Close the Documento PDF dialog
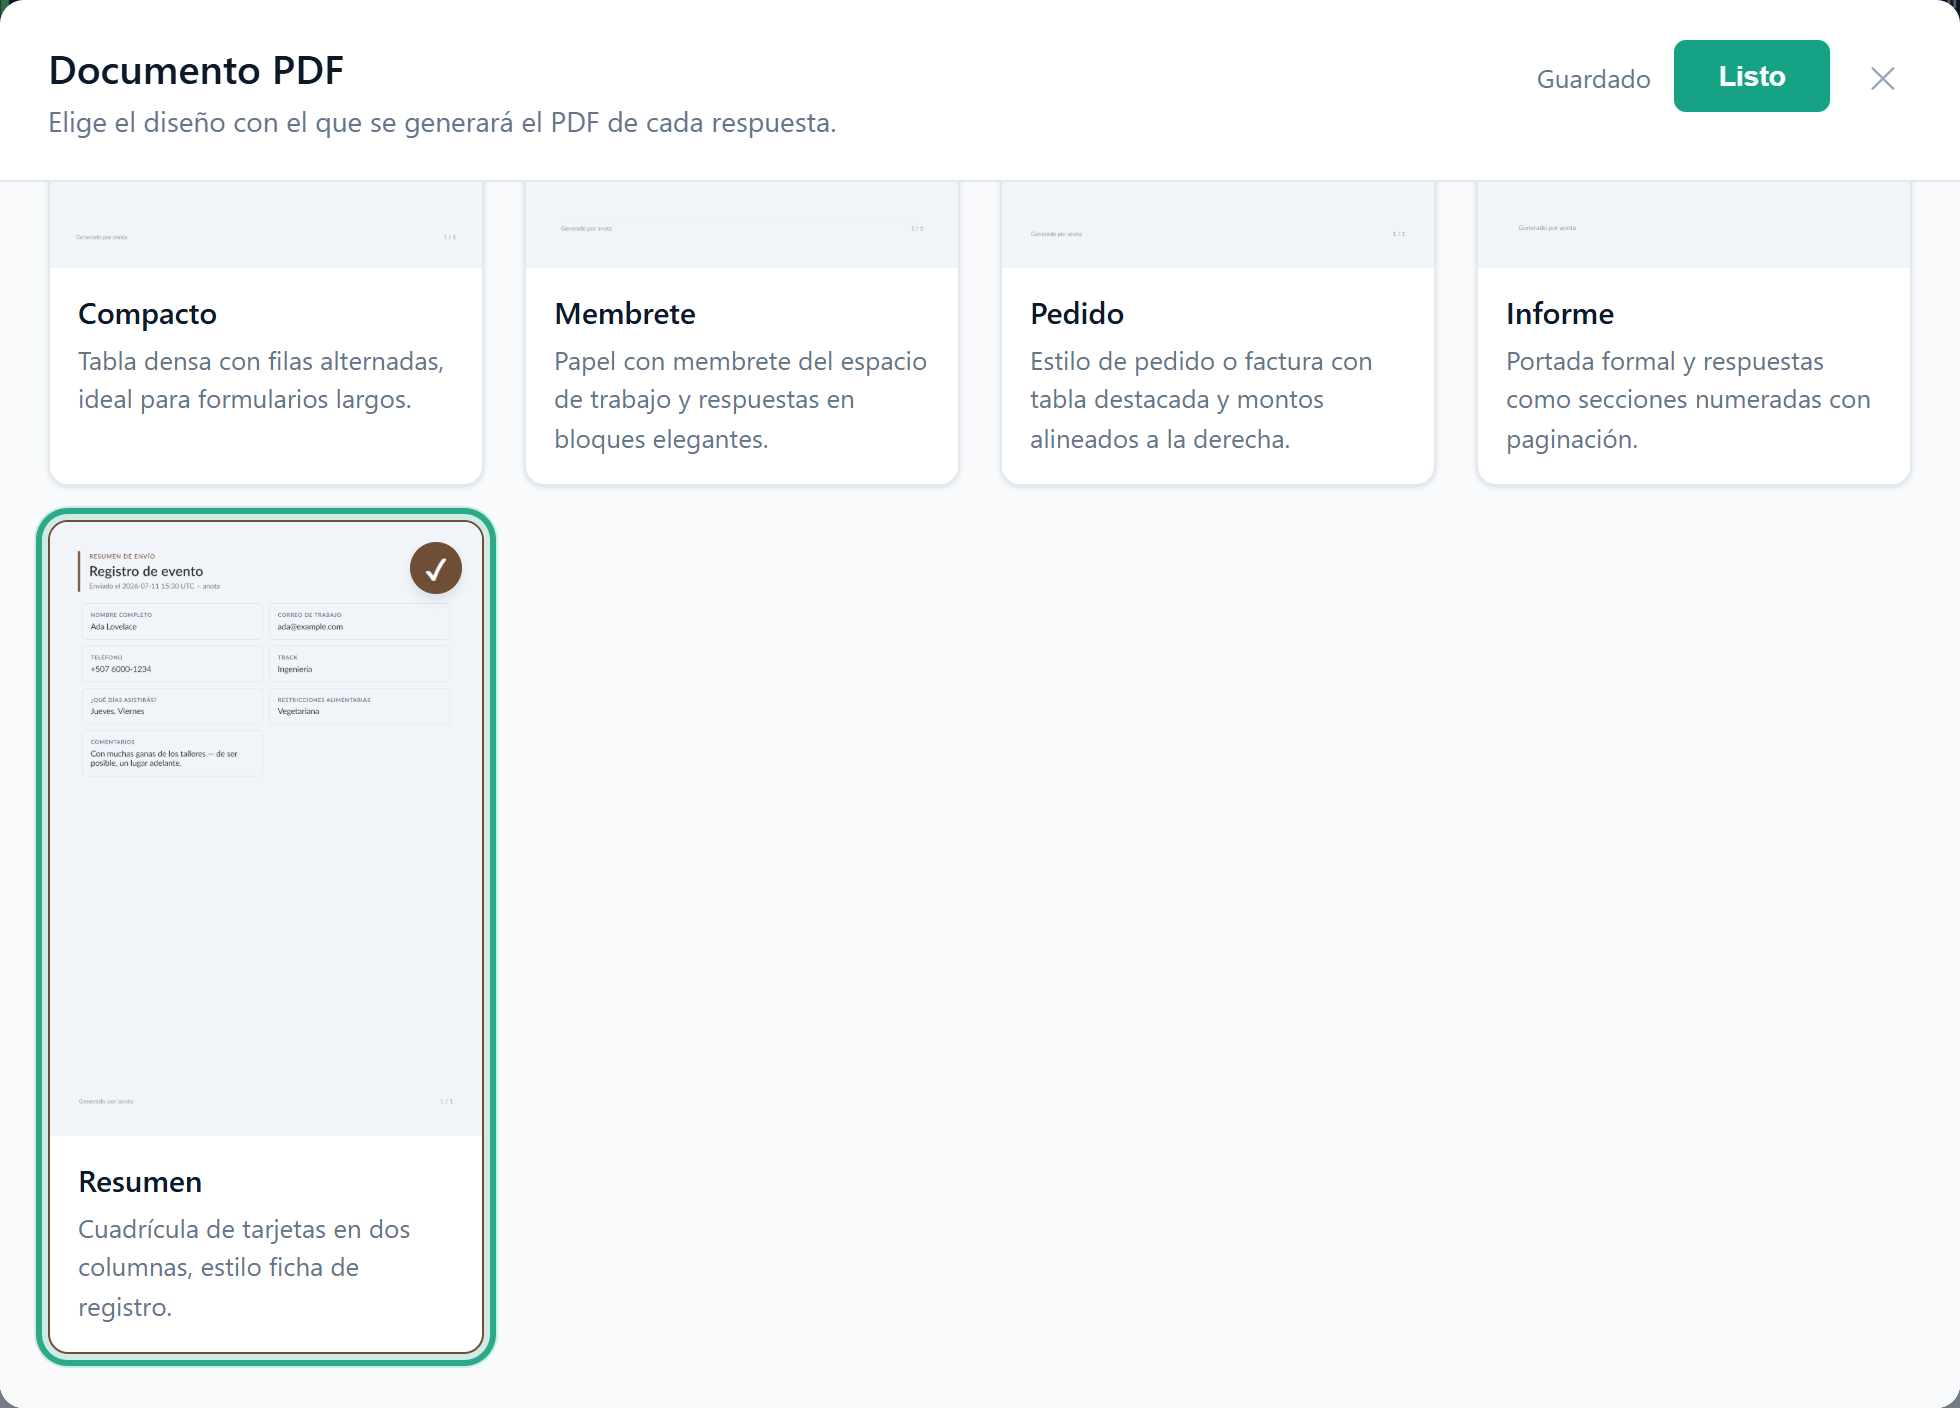The image size is (1960, 1408). click(1882, 78)
